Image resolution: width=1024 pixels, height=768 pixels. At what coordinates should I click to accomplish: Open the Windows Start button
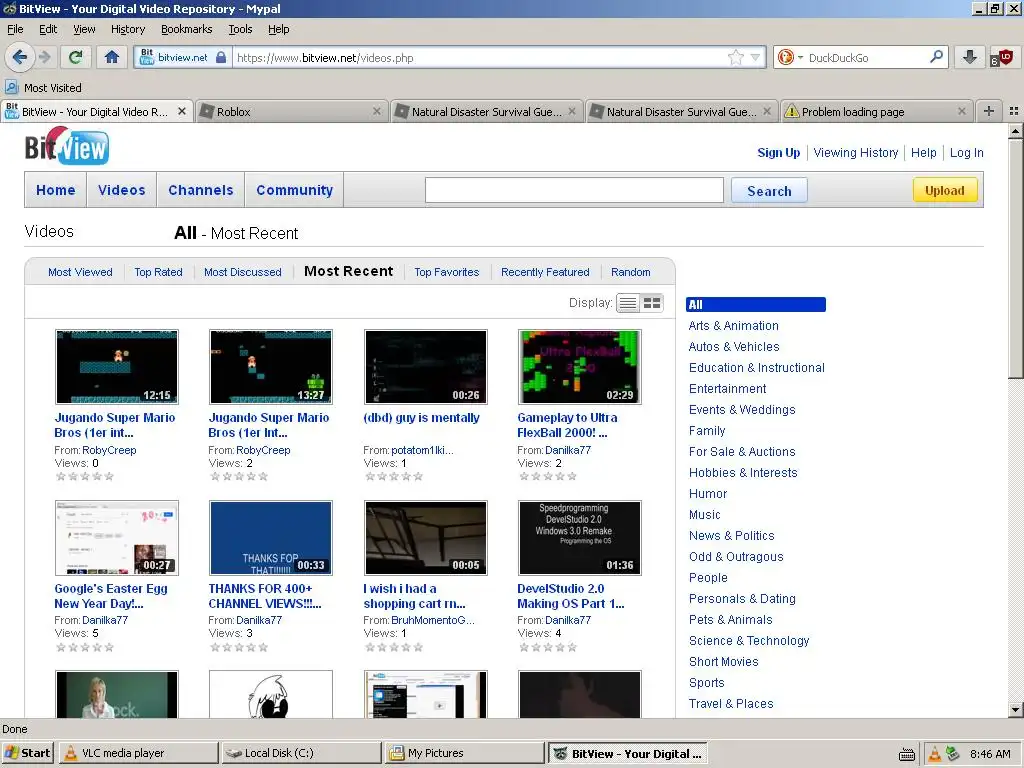tap(27, 753)
